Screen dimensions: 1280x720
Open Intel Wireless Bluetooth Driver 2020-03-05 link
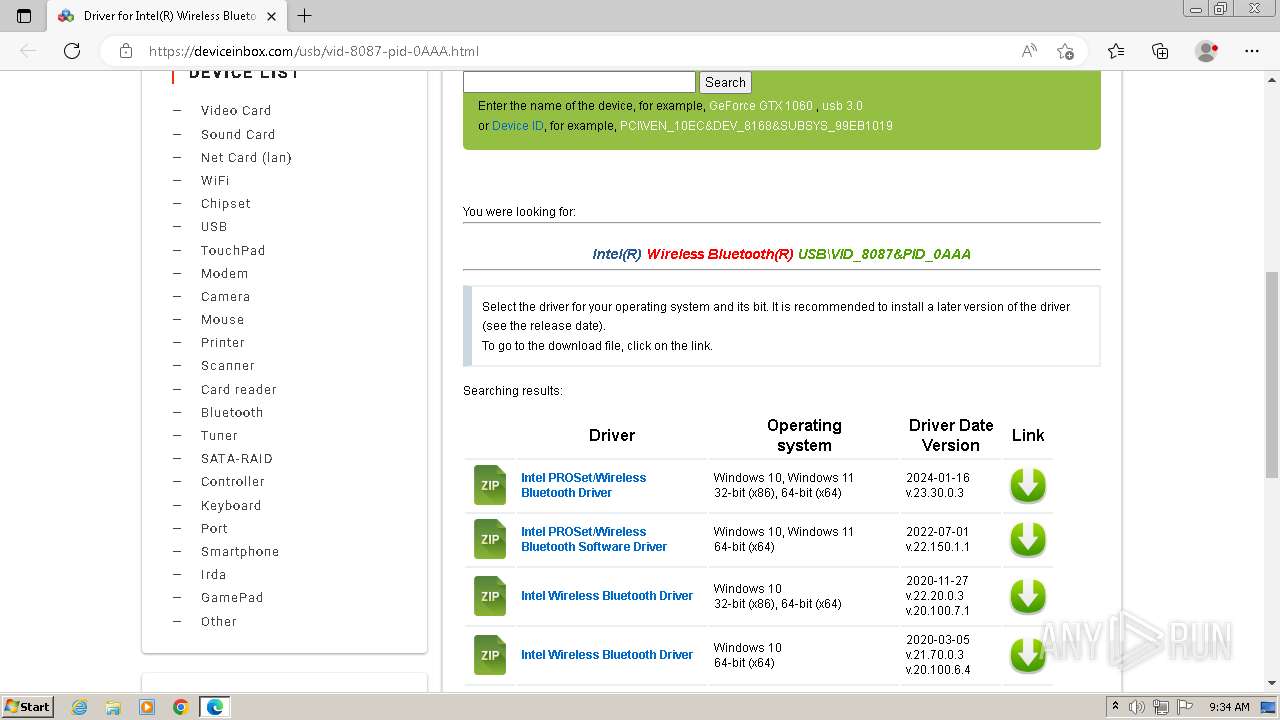[x=607, y=655]
